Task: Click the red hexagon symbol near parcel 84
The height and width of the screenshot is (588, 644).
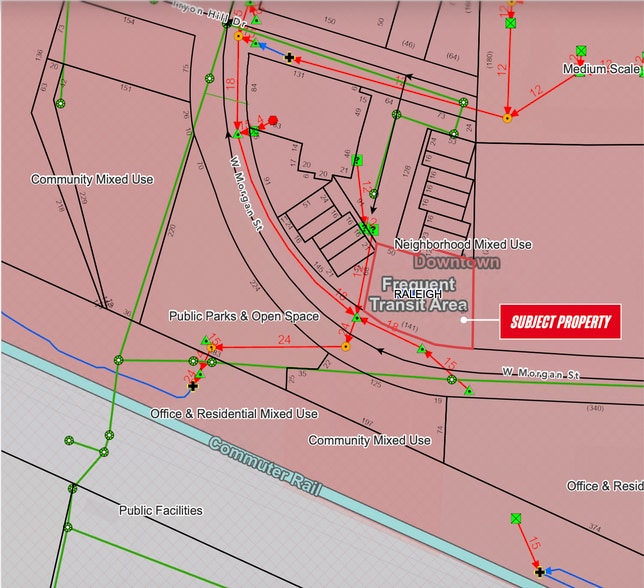Action: click(273, 120)
